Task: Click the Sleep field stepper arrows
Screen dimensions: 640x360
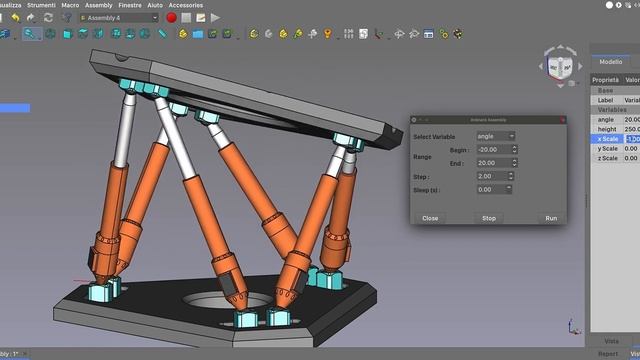Action: pyautogui.click(x=509, y=189)
